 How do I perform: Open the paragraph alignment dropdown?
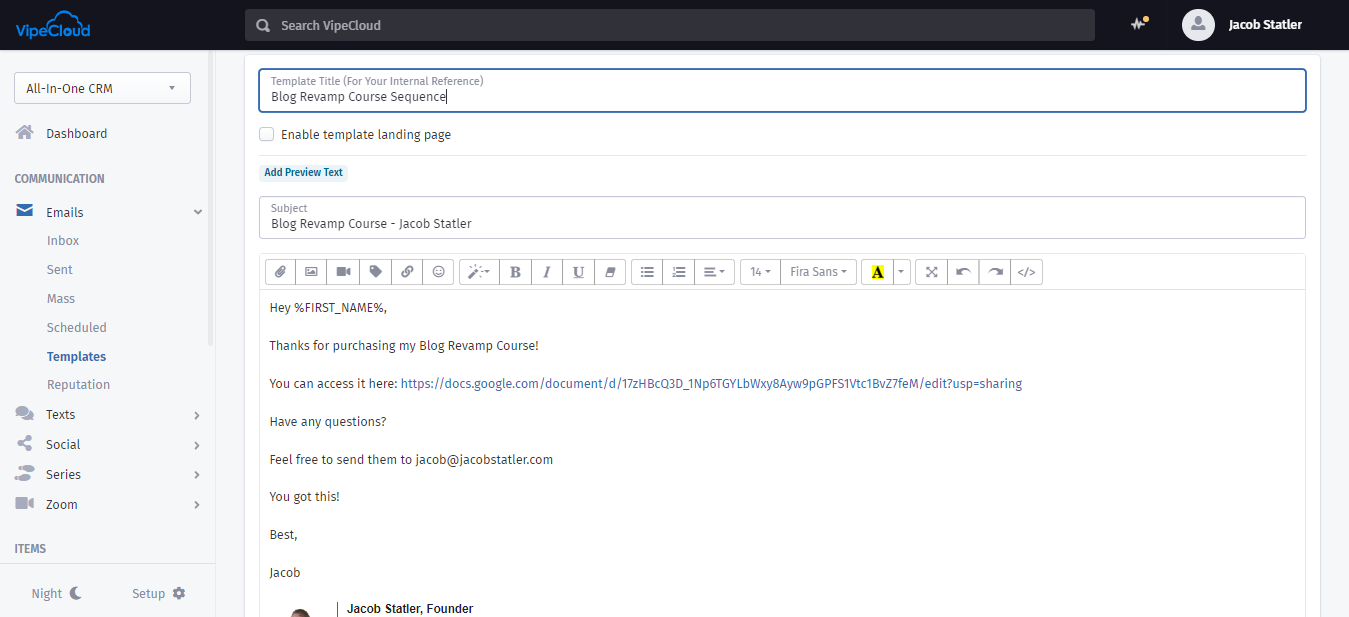pos(714,272)
